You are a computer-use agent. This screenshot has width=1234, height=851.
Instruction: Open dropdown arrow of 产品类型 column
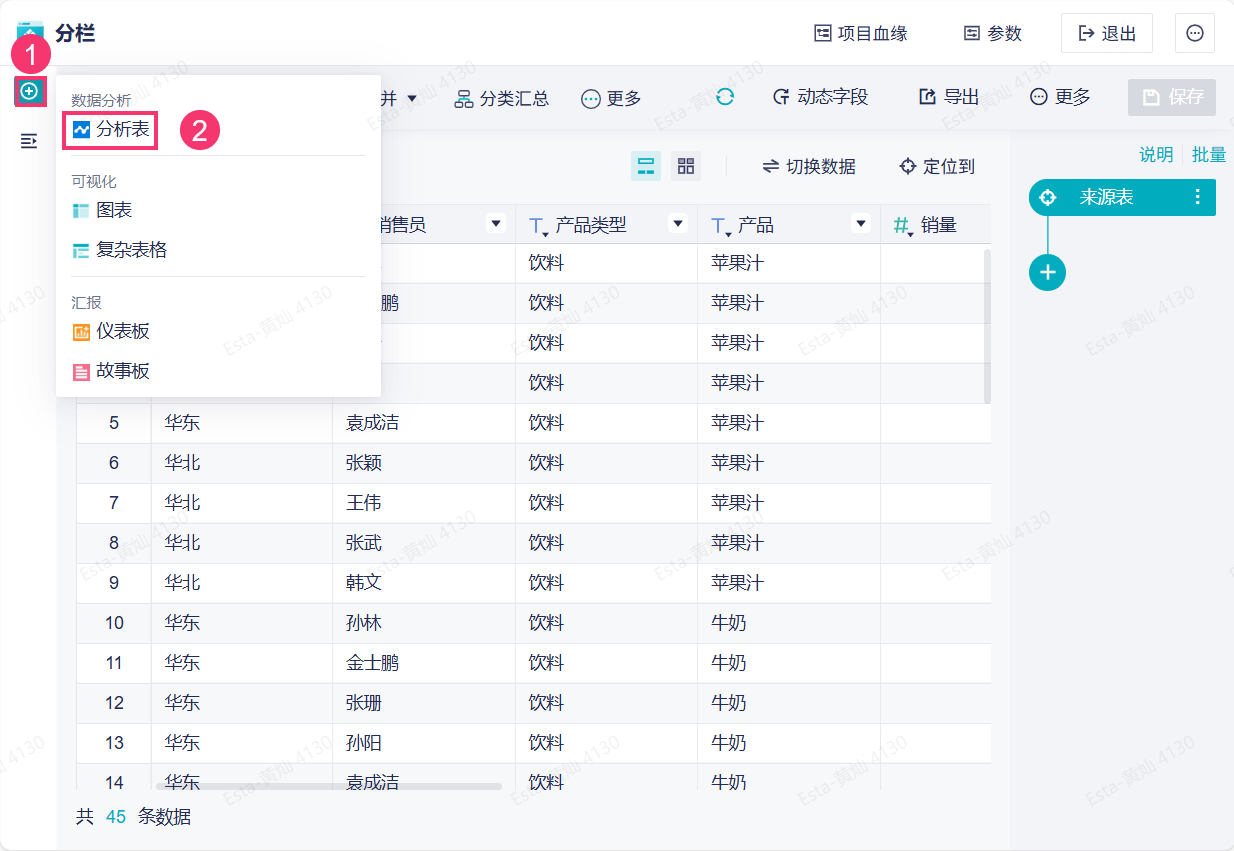tap(678, 224)
